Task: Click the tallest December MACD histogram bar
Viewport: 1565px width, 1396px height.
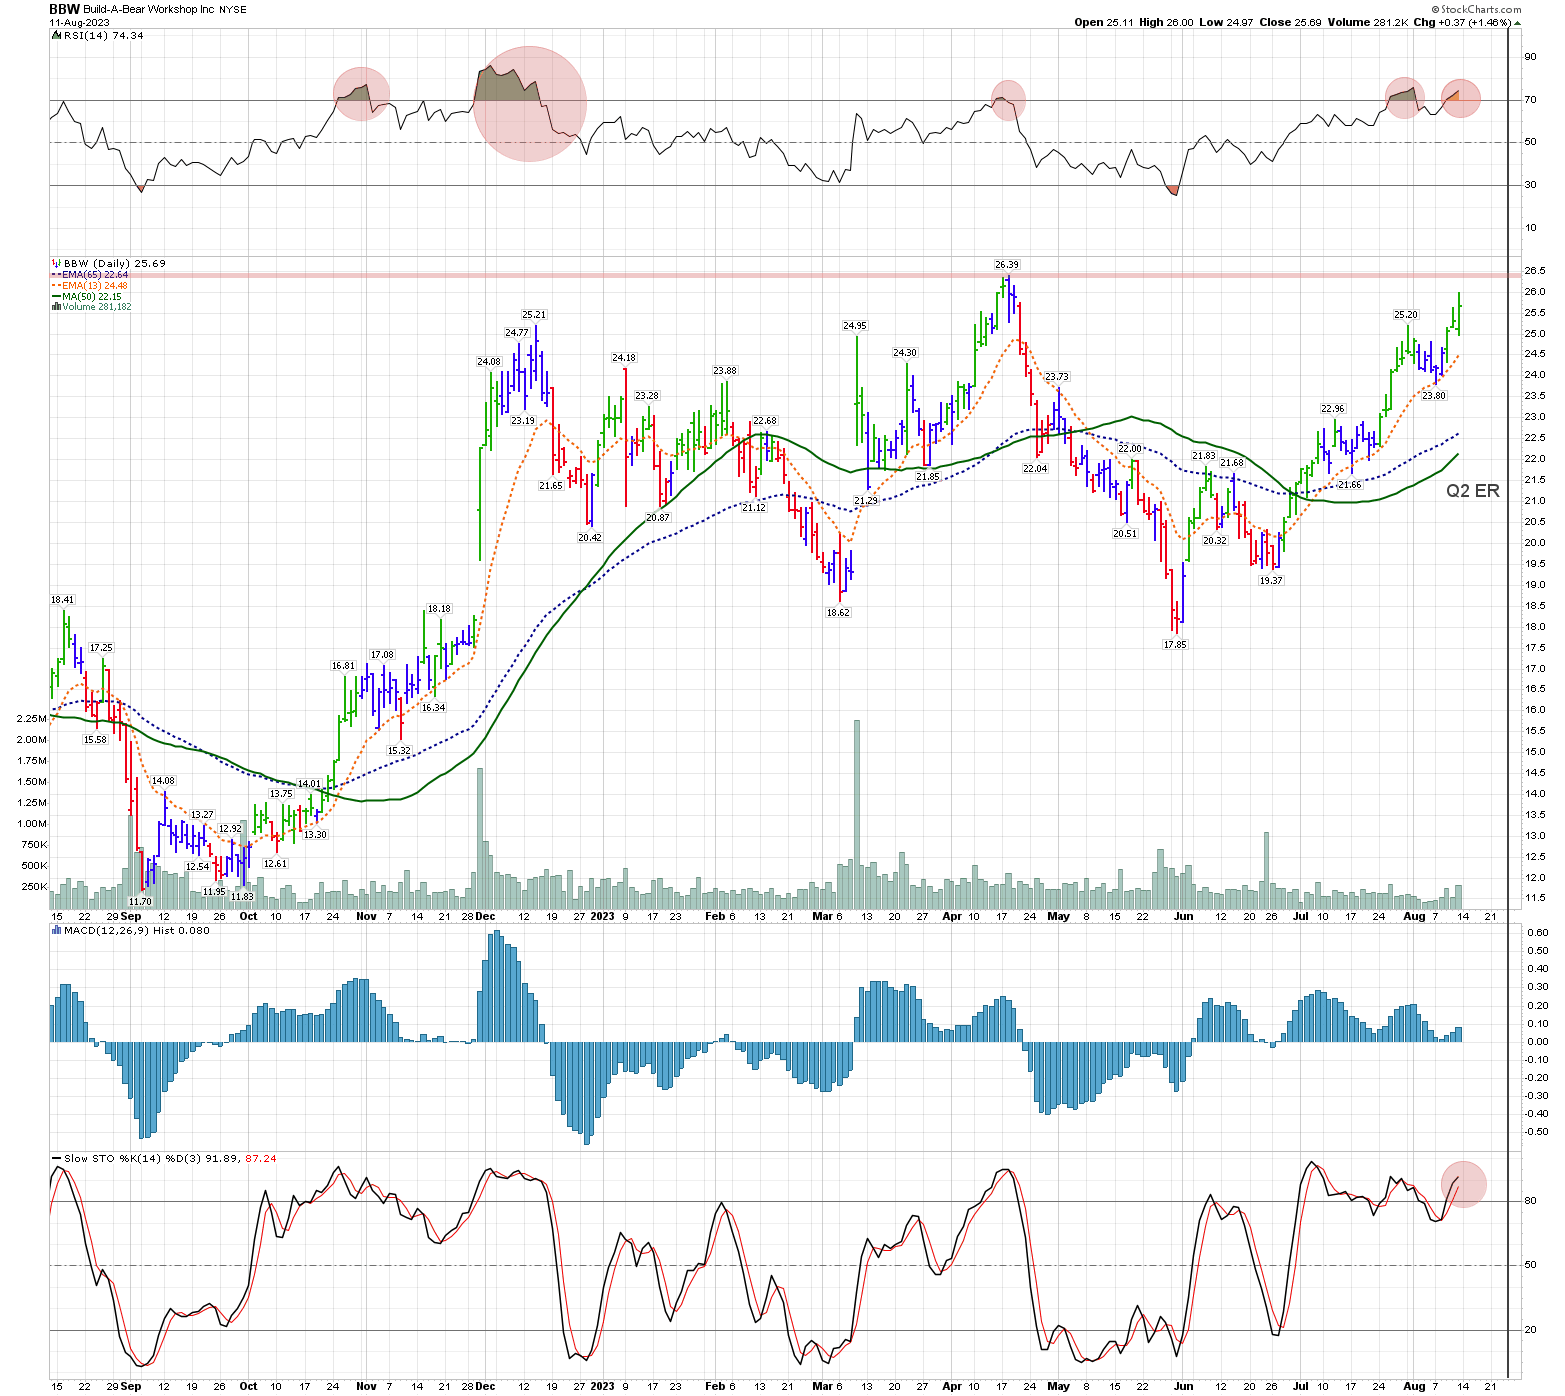Action: point(496,986)
